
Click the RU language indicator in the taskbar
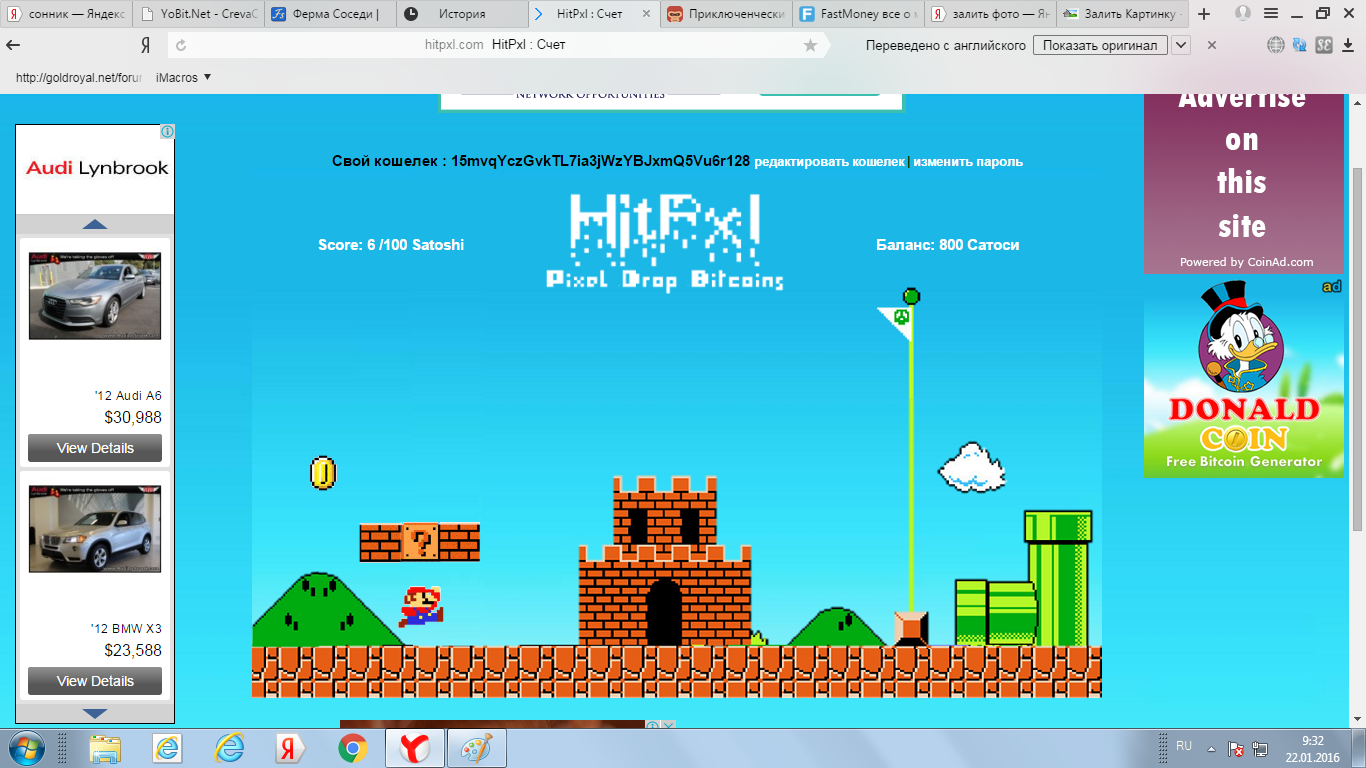1184,746
